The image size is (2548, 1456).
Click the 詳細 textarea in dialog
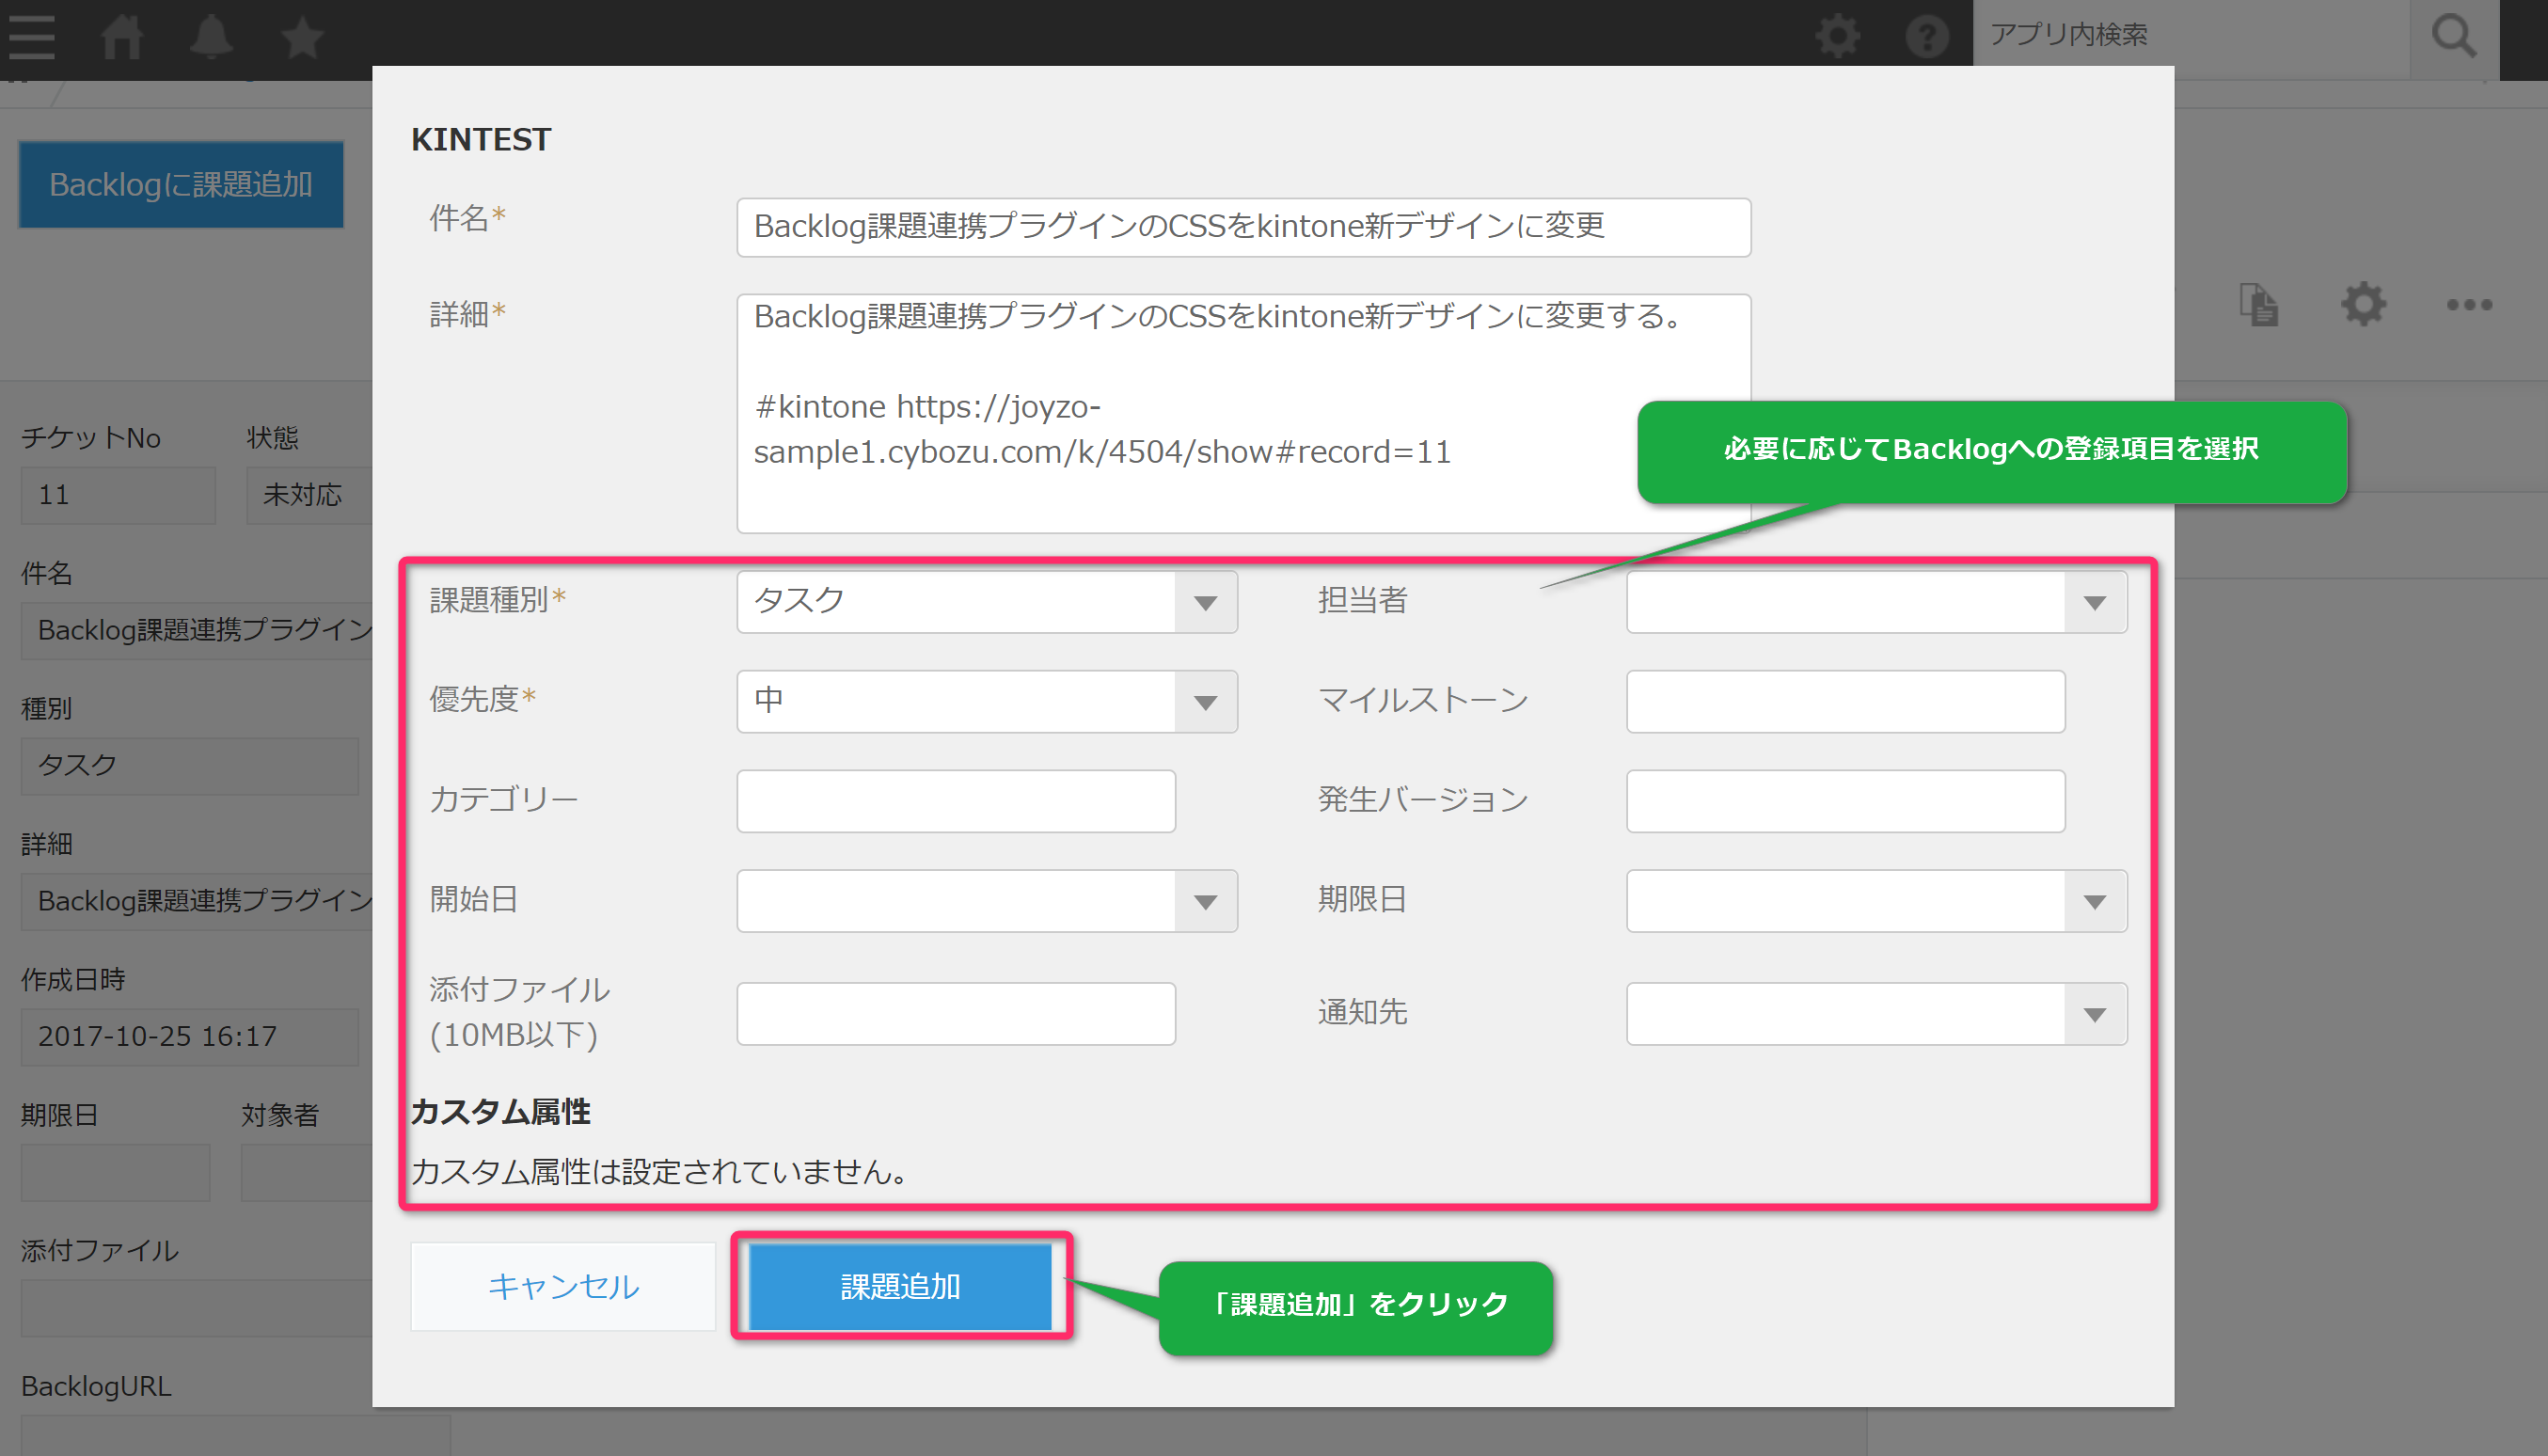pyautogui.click(x=1244, y=413)
